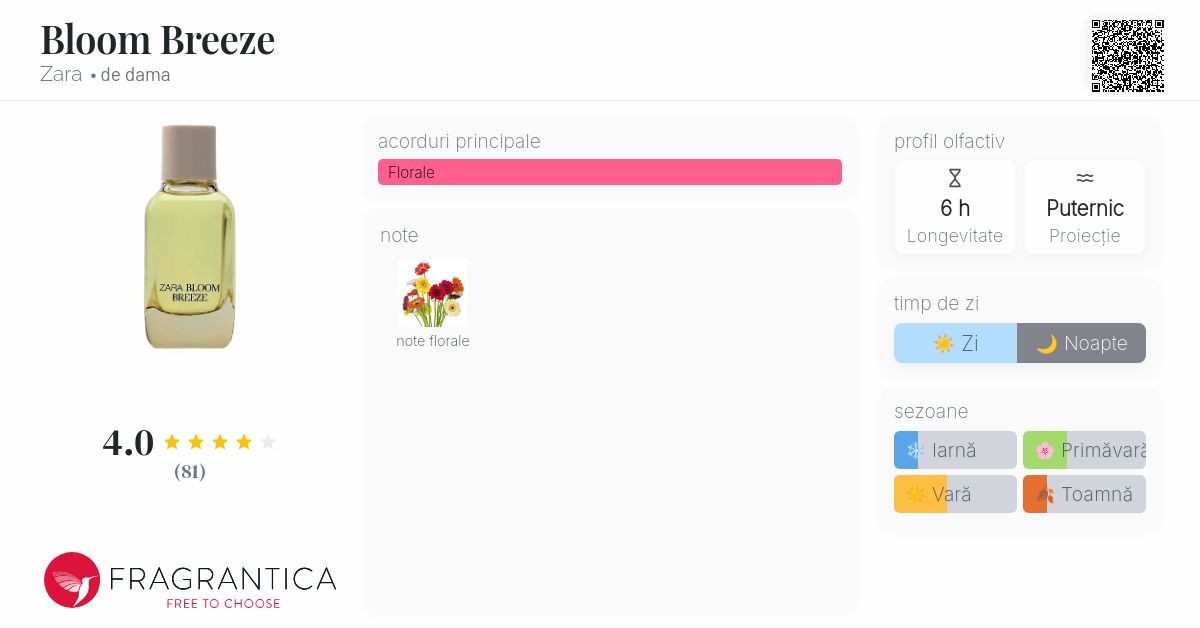Click the Bloom Breeze bottle image
Screen dimensions: 1200x628
pos(190,237)
